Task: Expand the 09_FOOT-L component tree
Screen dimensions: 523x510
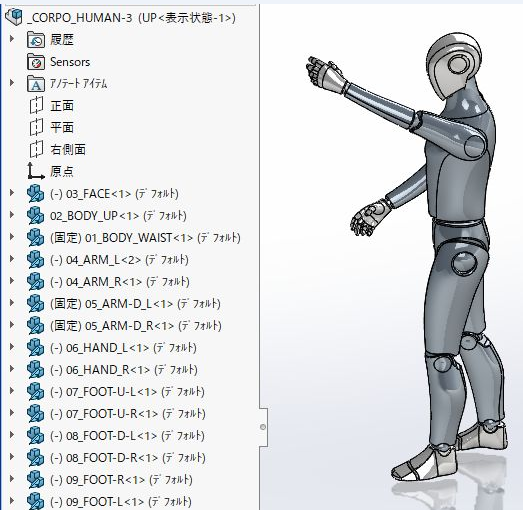Action: click(12, 501)
